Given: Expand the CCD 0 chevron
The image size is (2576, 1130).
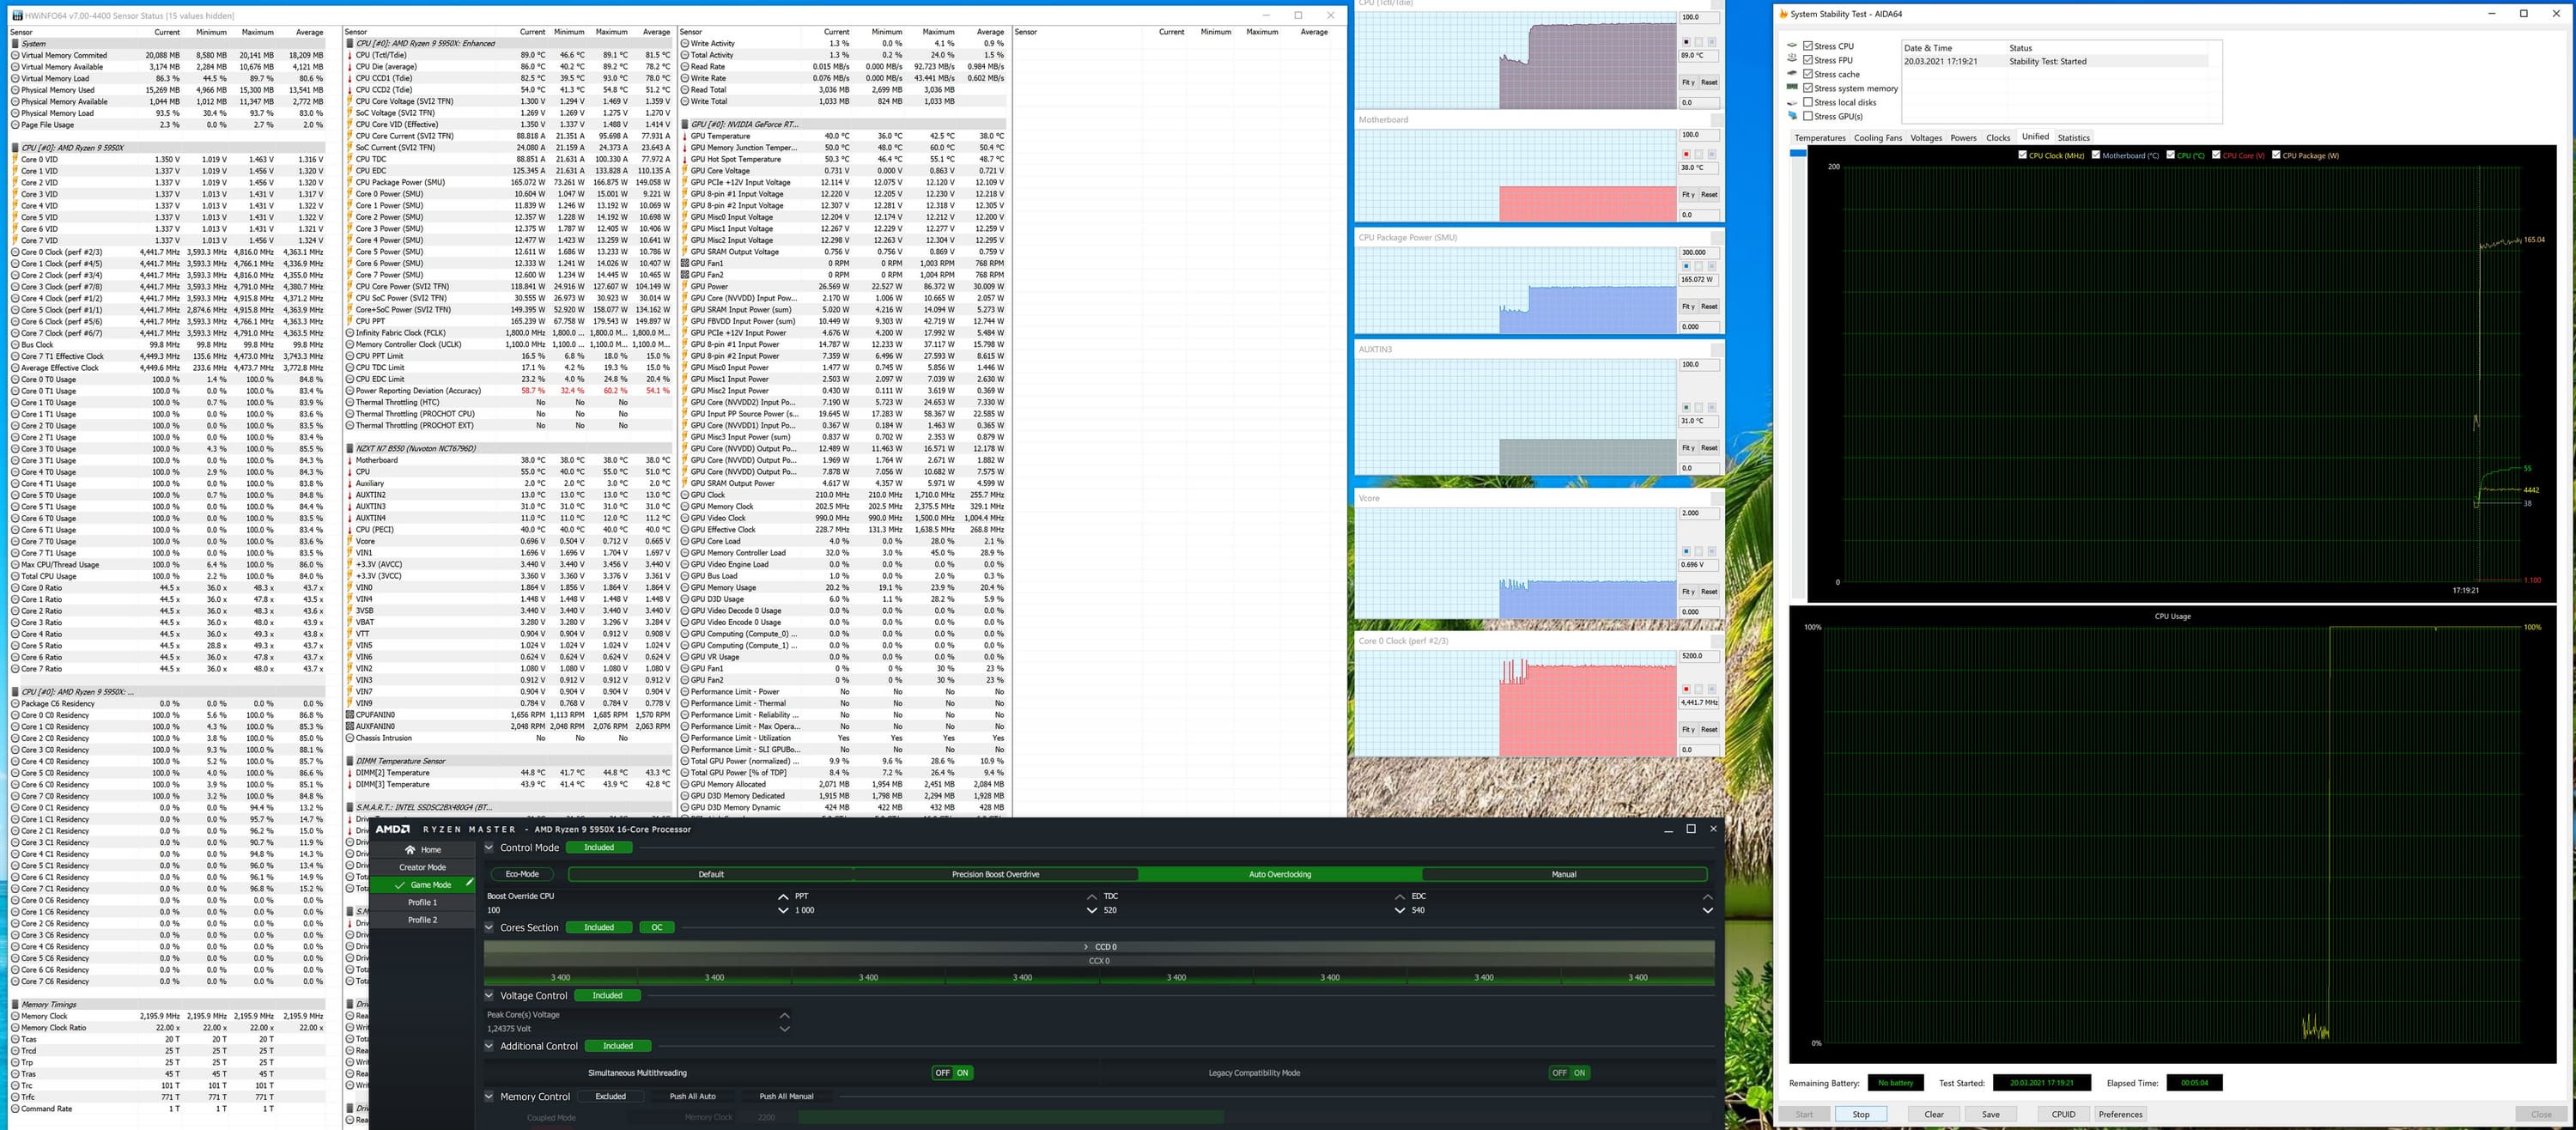Looking at the screenshot, I should 1086,947.
